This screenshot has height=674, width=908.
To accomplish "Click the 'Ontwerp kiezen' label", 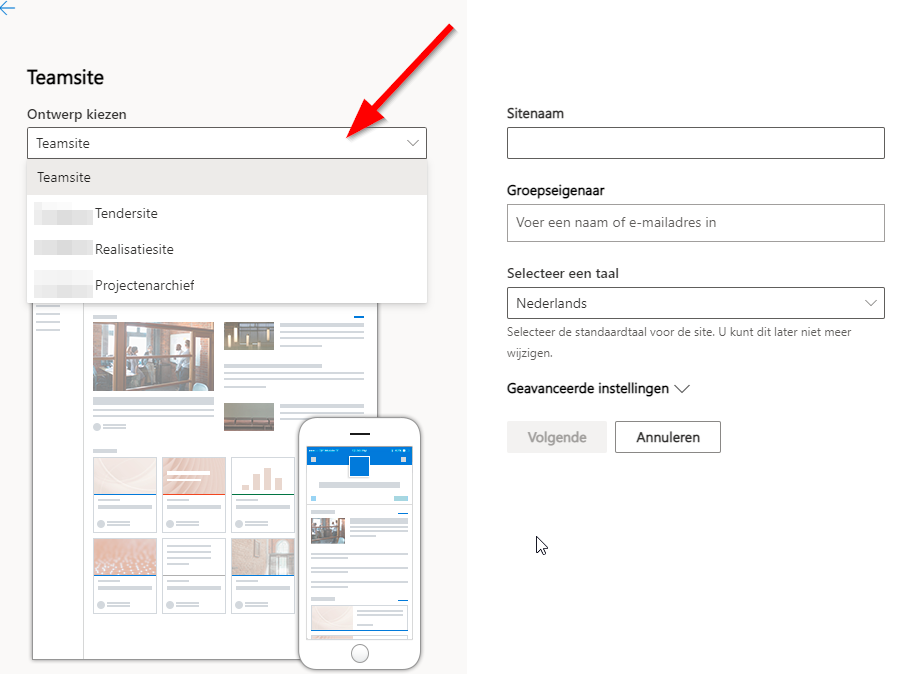I will tap(76, 115).
